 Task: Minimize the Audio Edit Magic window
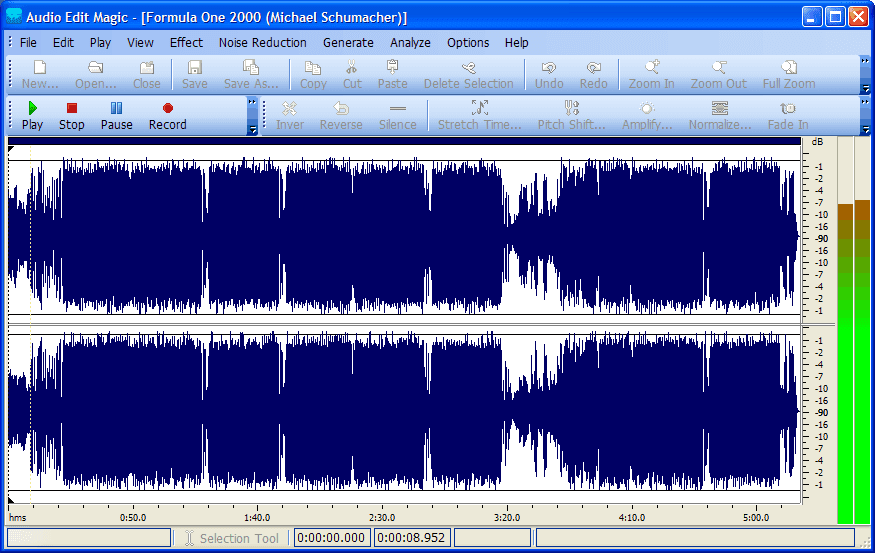click(812, 17)
